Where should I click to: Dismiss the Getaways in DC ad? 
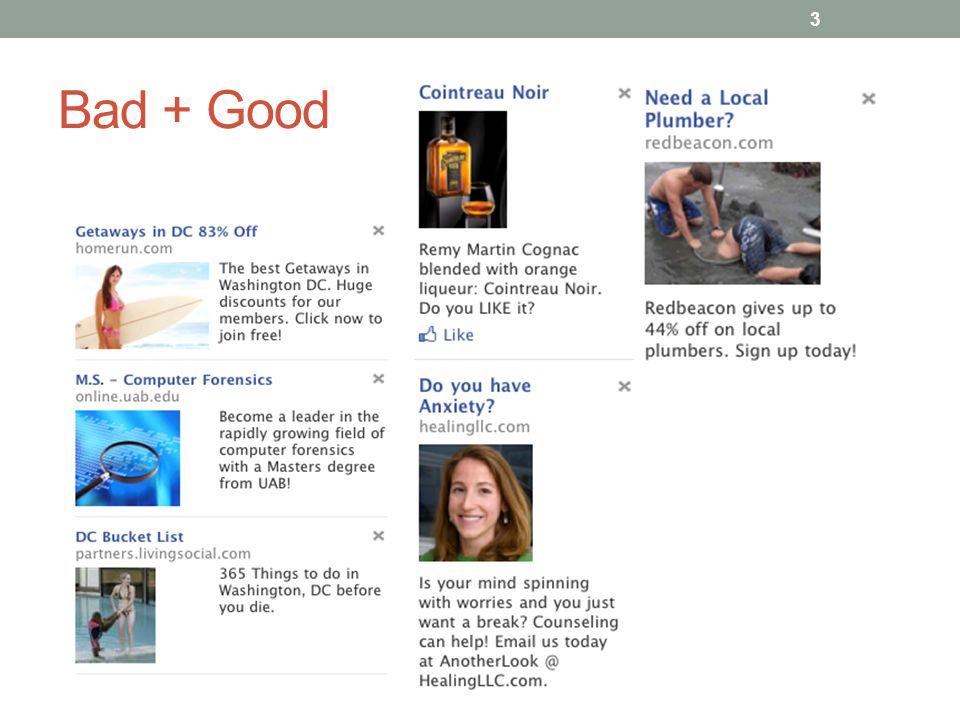pyautogui.click(x=378, y=230)
